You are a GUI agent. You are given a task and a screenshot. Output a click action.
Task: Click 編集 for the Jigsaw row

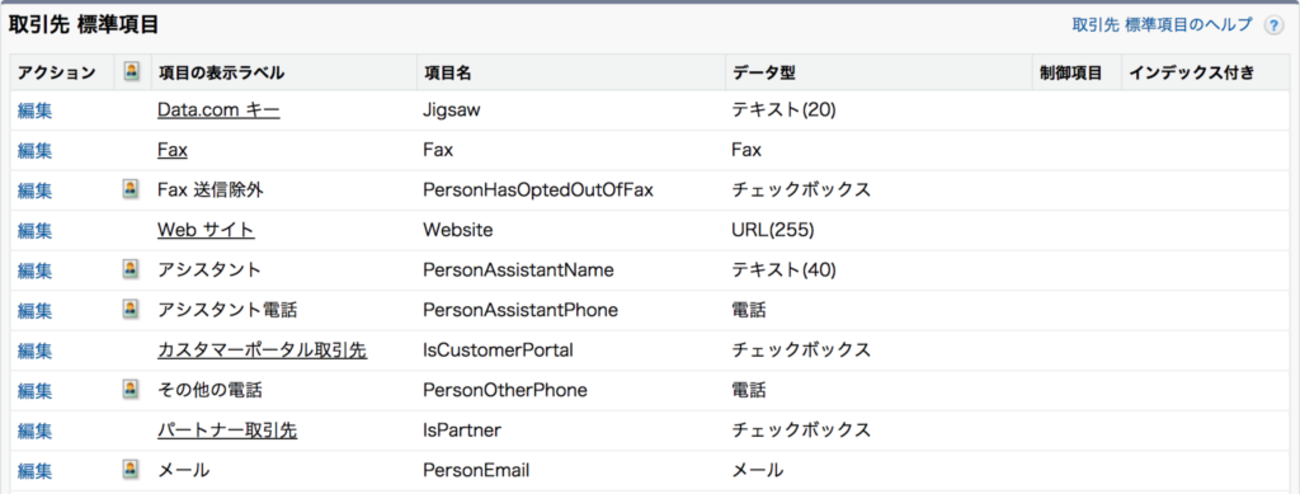pos(35,110)
